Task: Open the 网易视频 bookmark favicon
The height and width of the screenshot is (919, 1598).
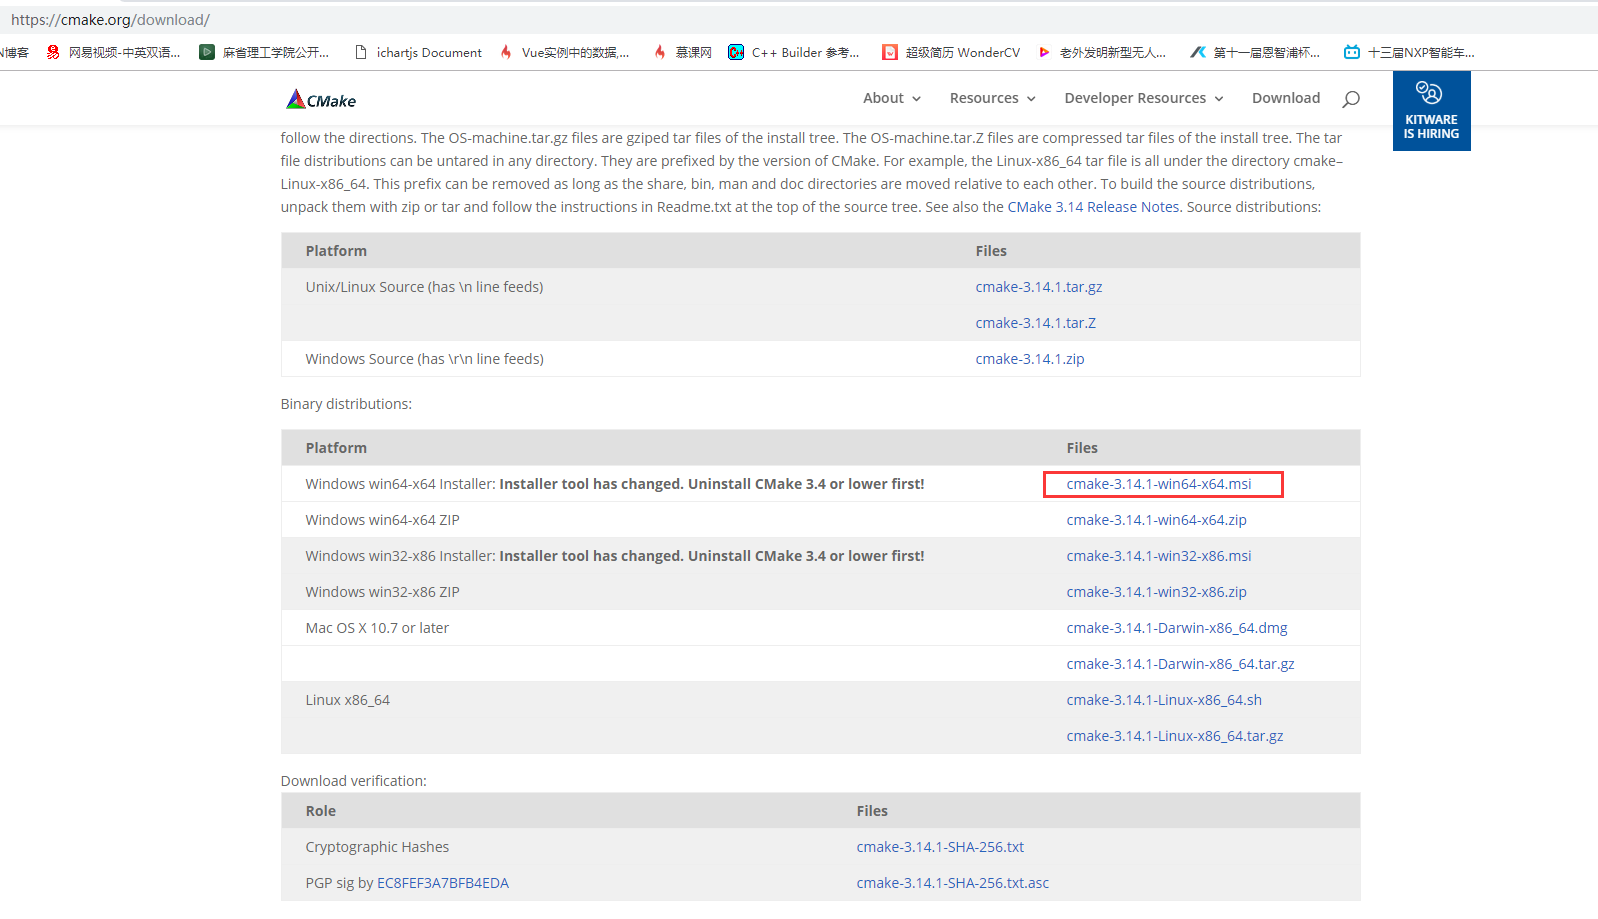Action: tap(53, 52)
